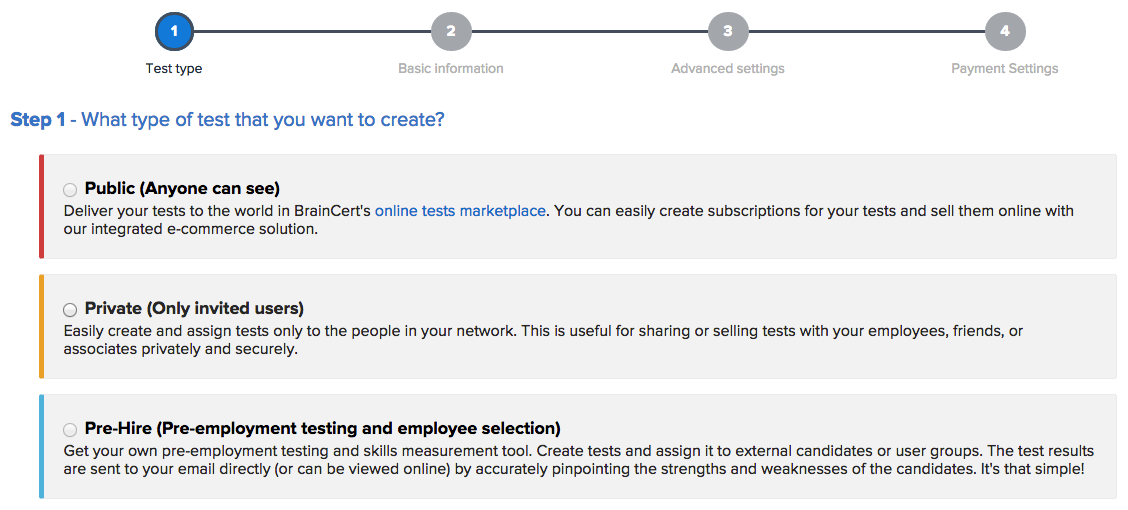Open the online tests marketplace link
This screenshot has width=1128, height=510.
click(x=460, y=211)
